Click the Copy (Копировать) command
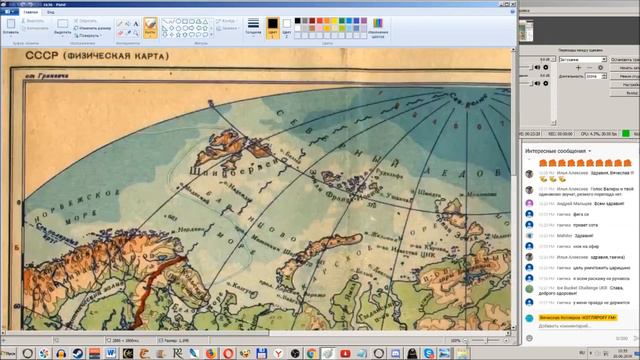The width and height of the screenshot is (640, 360). [x=35, y=29]
